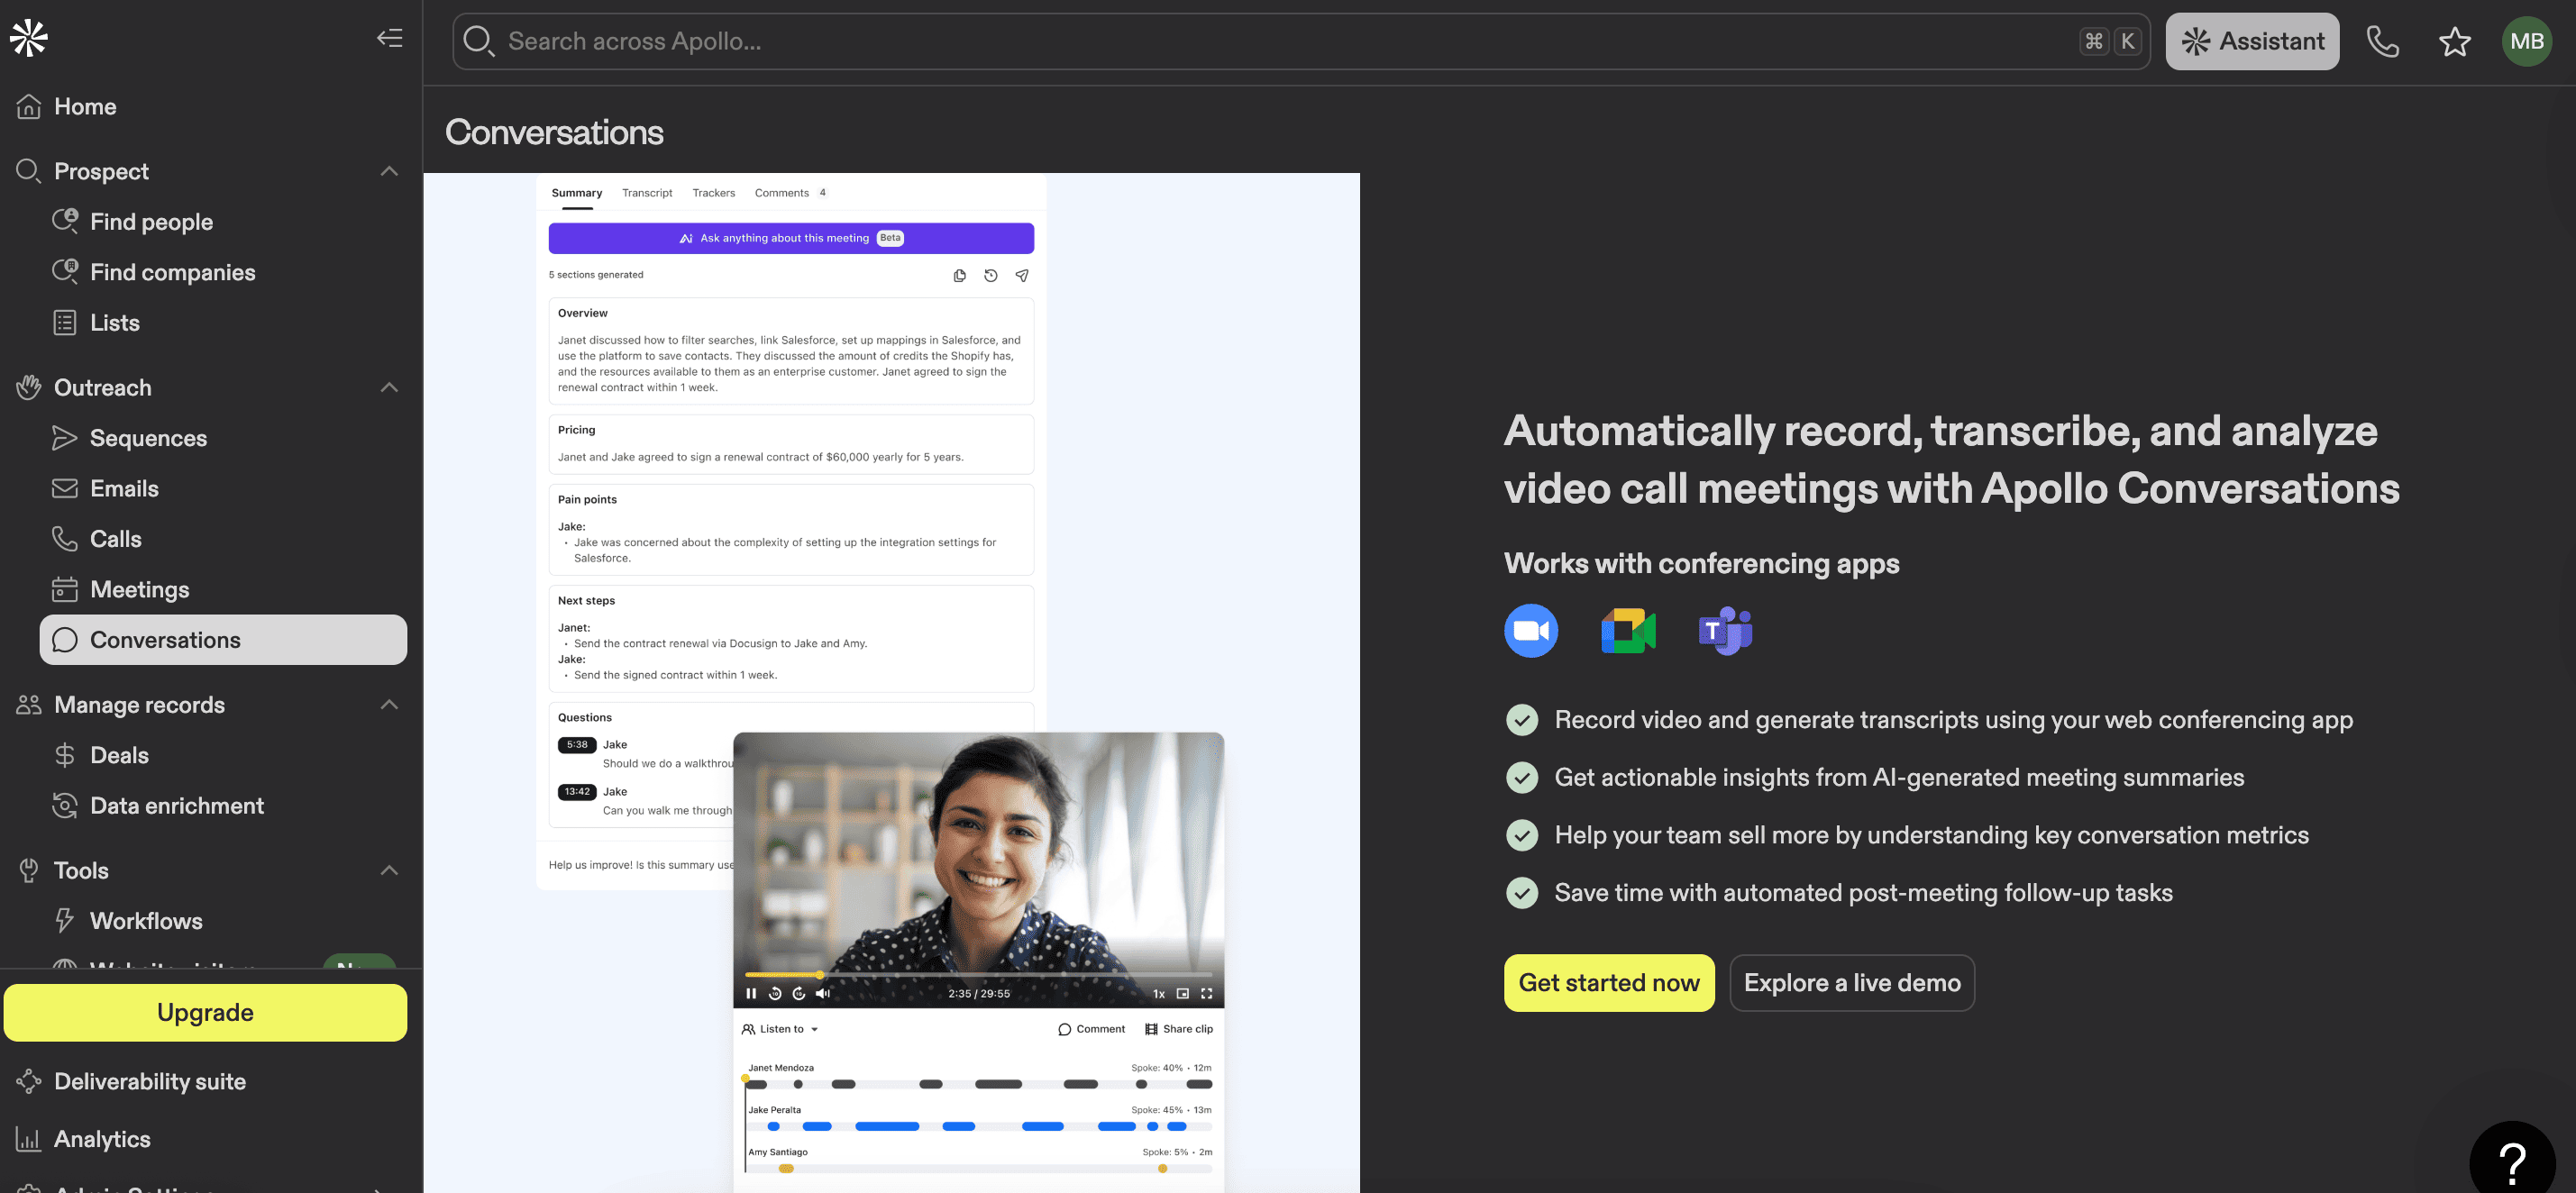Open the phone dialer in top bar

click(2383, 41)
